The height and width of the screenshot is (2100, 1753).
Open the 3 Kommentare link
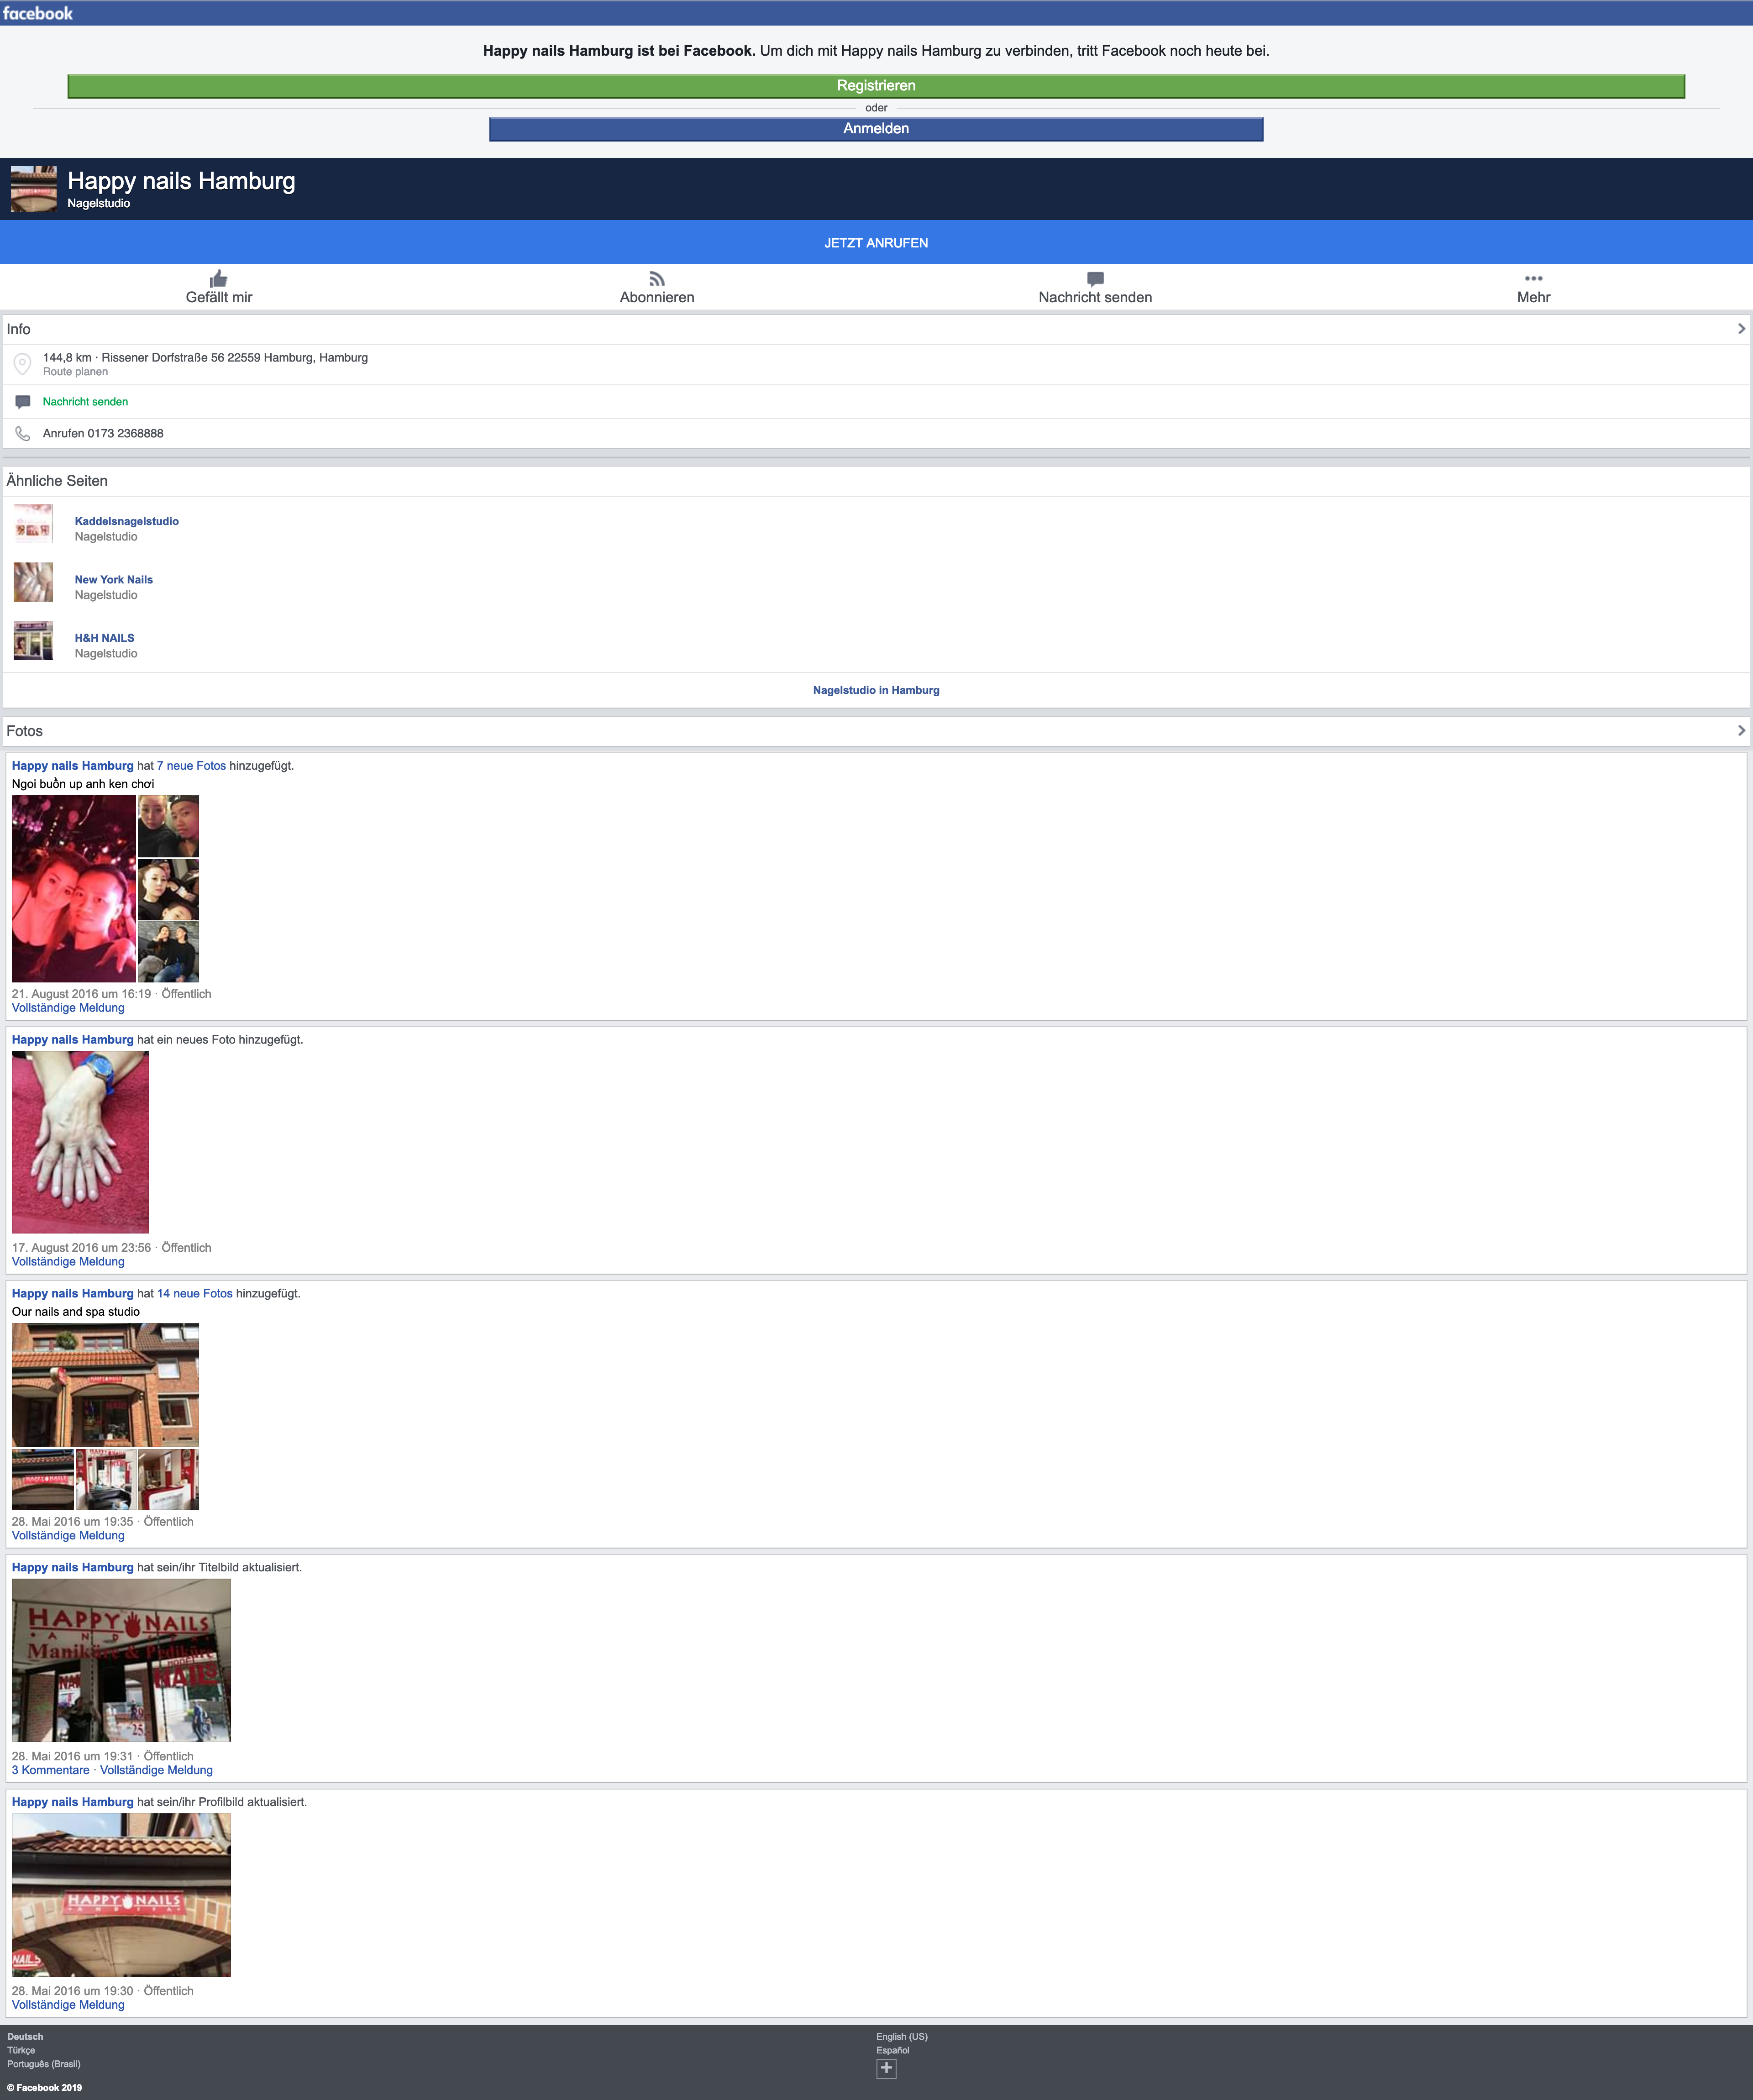51,1770
